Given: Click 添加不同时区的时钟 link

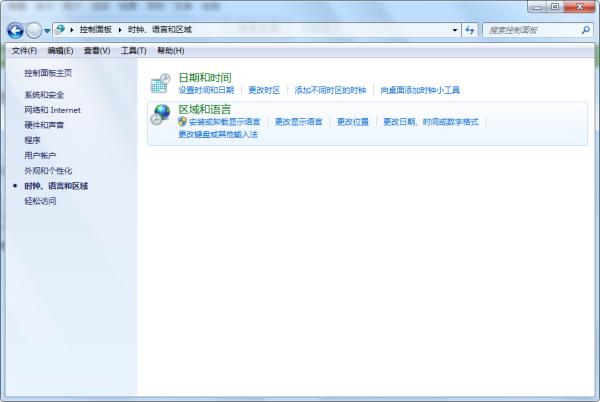Looking at the screenshot, I should pos(330,90).
